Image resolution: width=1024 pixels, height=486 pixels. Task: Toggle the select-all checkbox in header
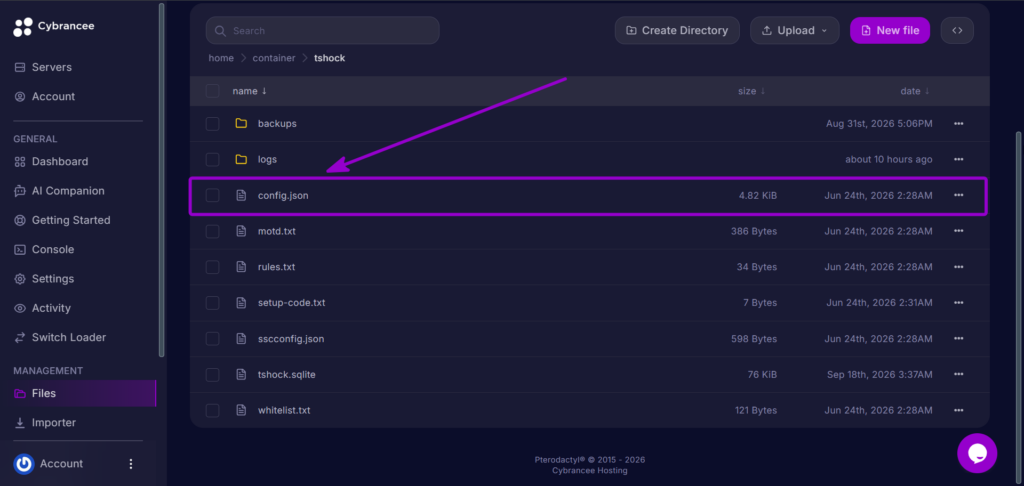pos(212,91)
